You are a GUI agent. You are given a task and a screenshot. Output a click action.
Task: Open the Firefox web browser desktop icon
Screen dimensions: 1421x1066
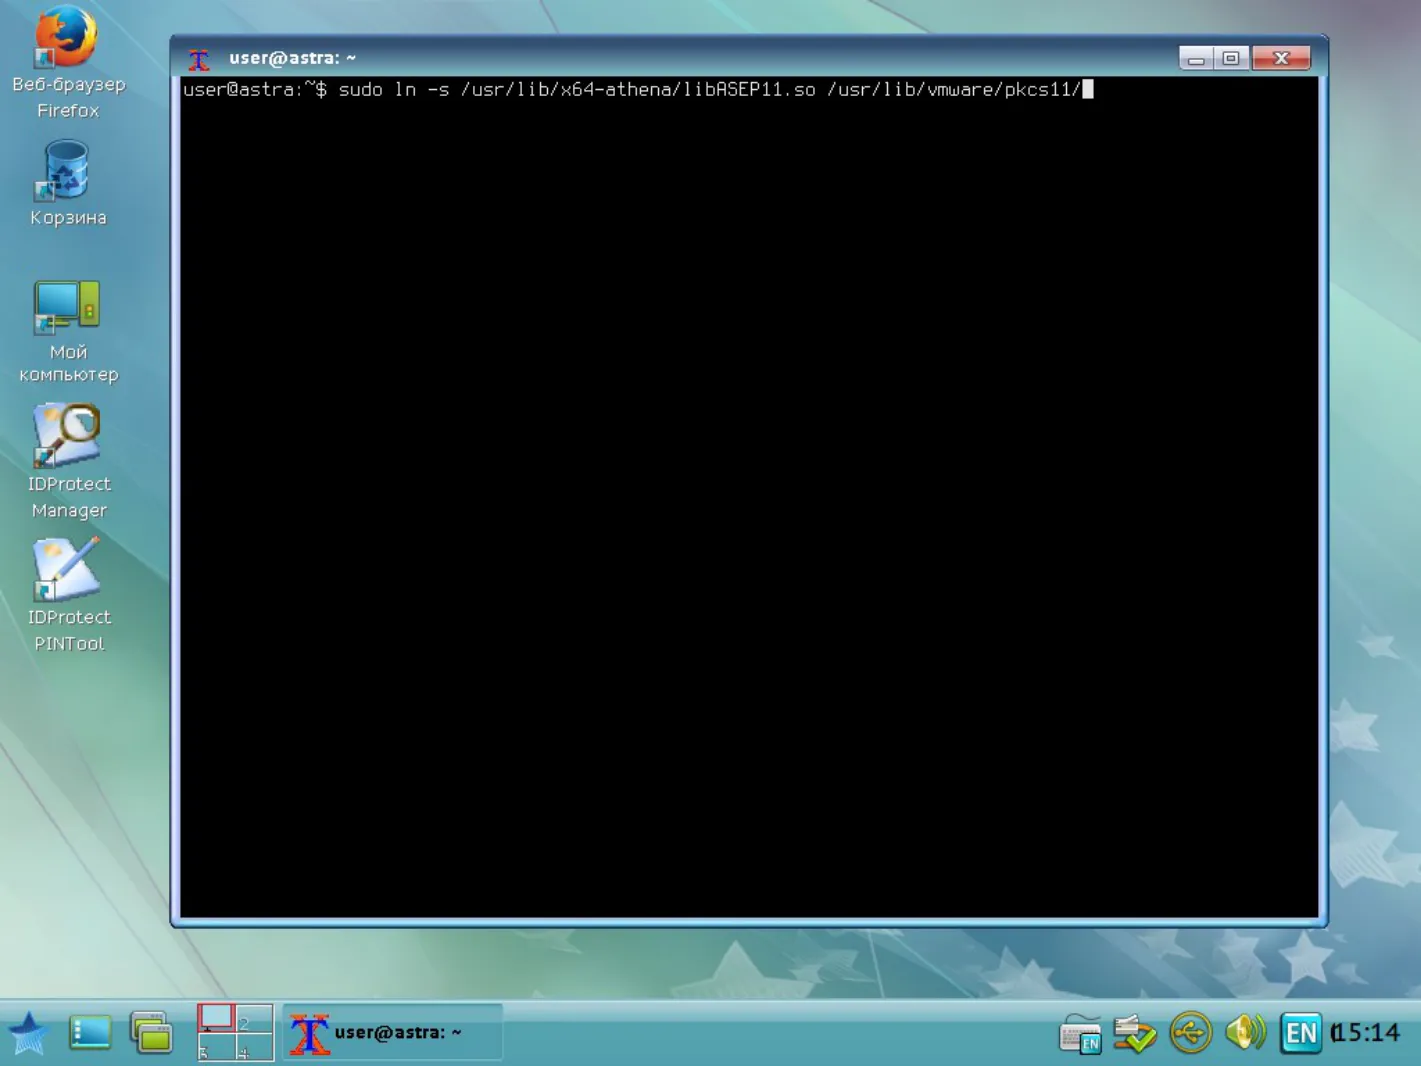click(x=67, y=61)
